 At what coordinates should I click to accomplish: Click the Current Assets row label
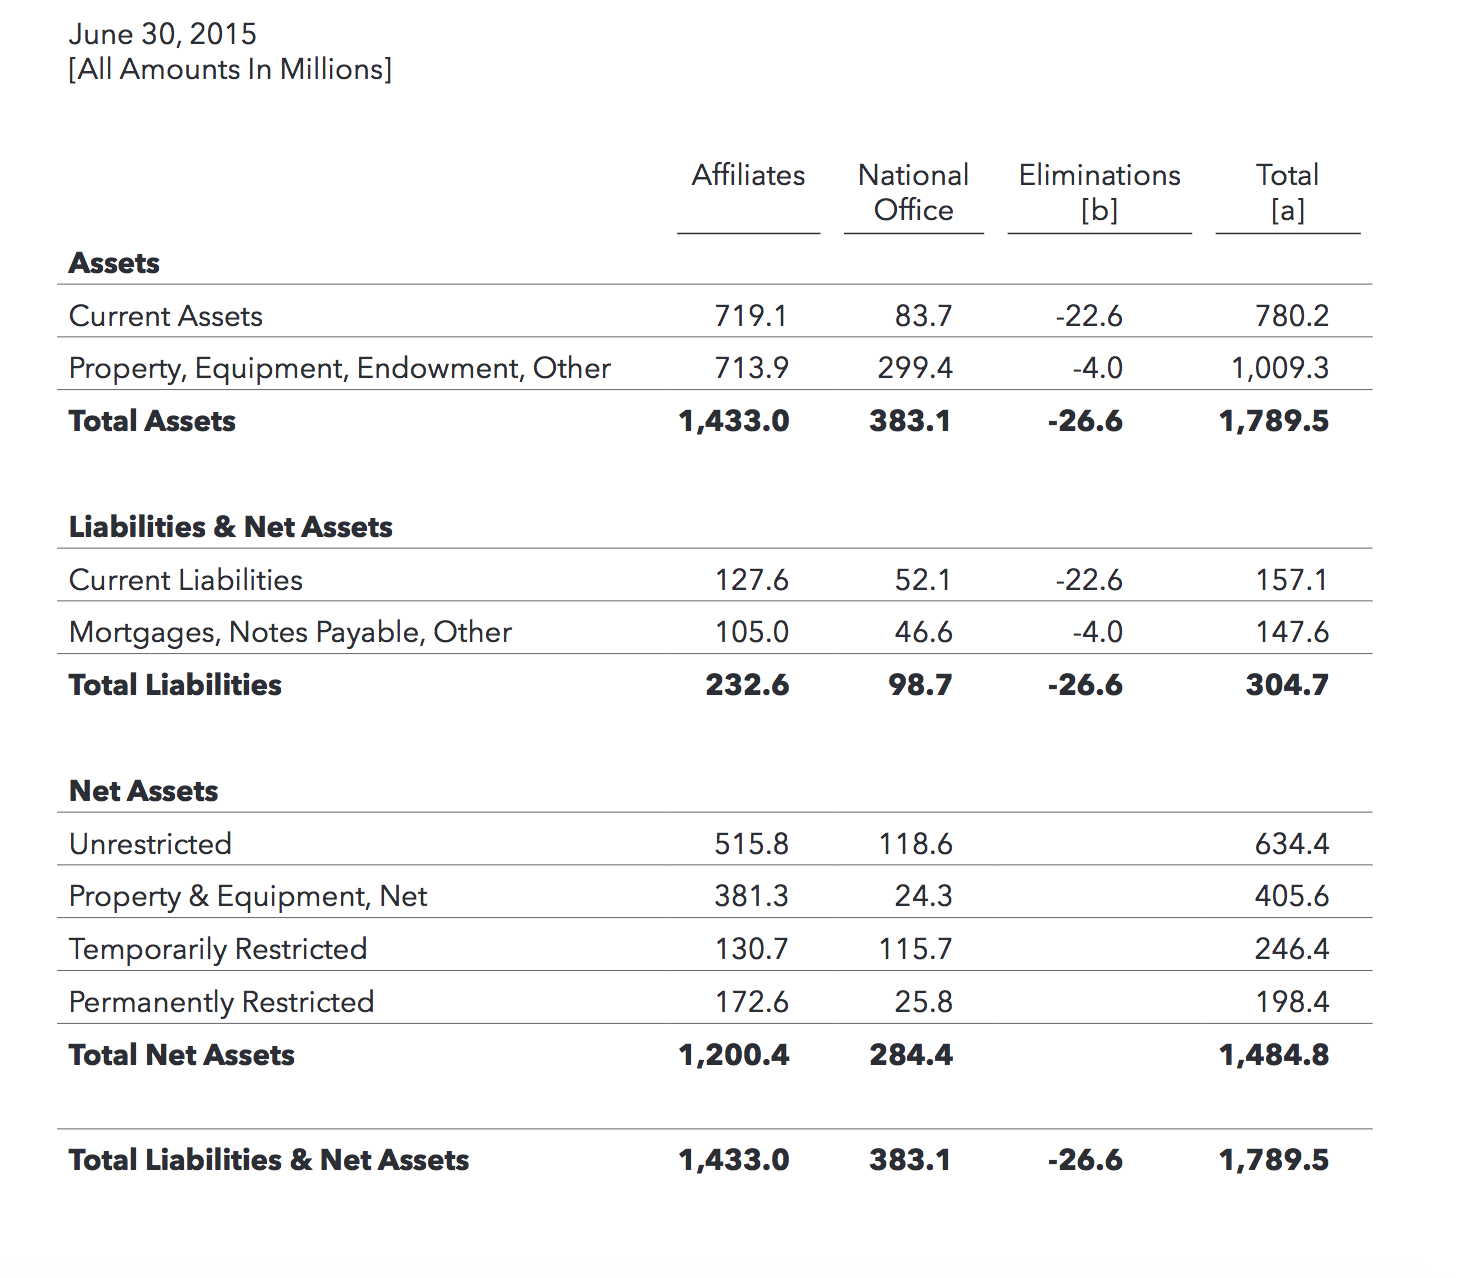[x=165, y=316]
